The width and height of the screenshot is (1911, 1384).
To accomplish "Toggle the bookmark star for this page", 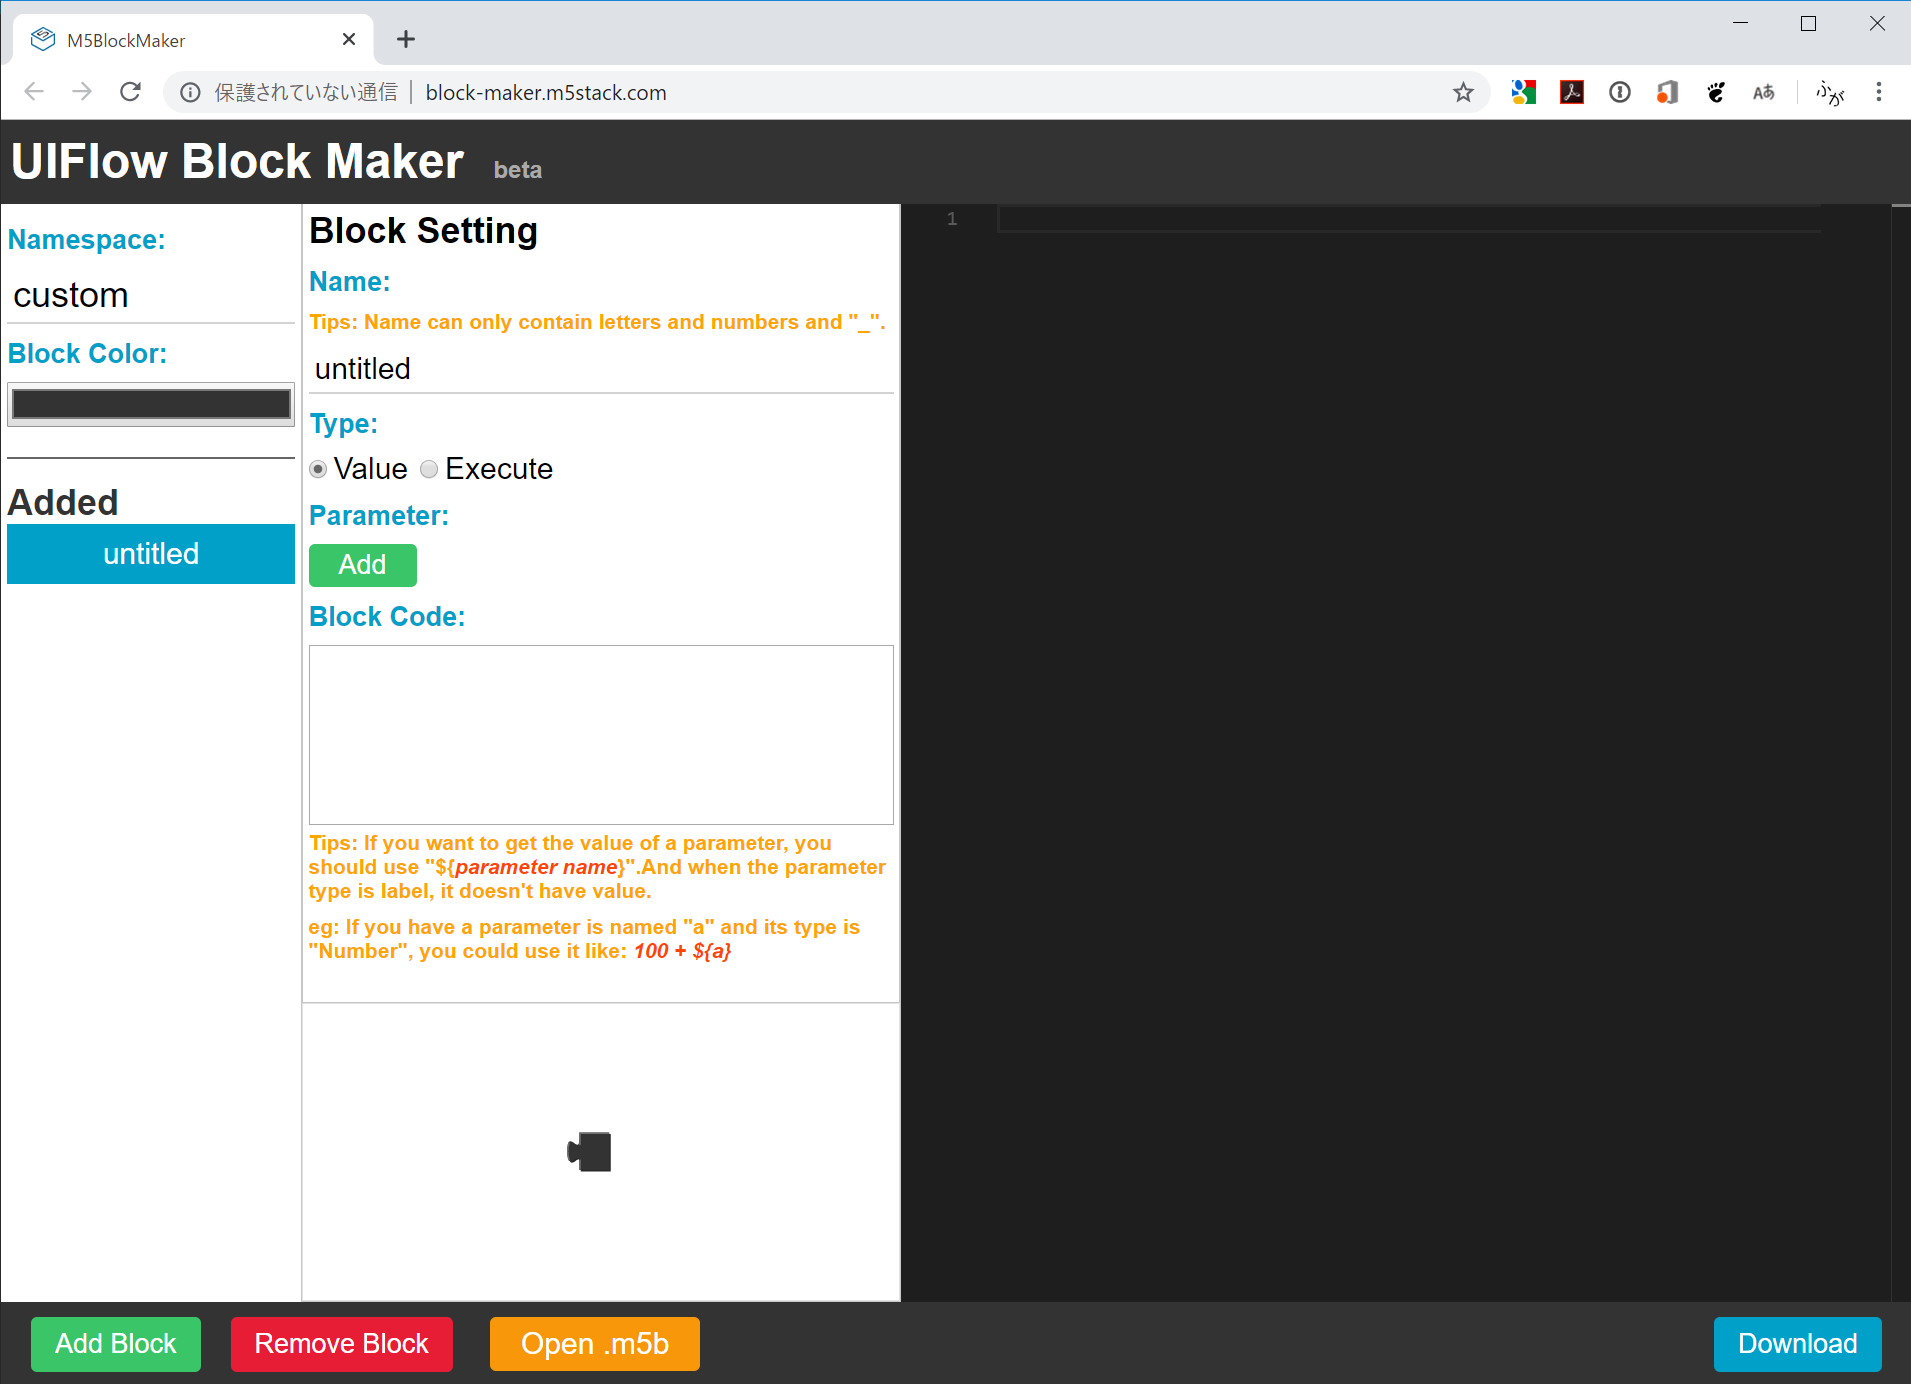I will point(1463,92).
